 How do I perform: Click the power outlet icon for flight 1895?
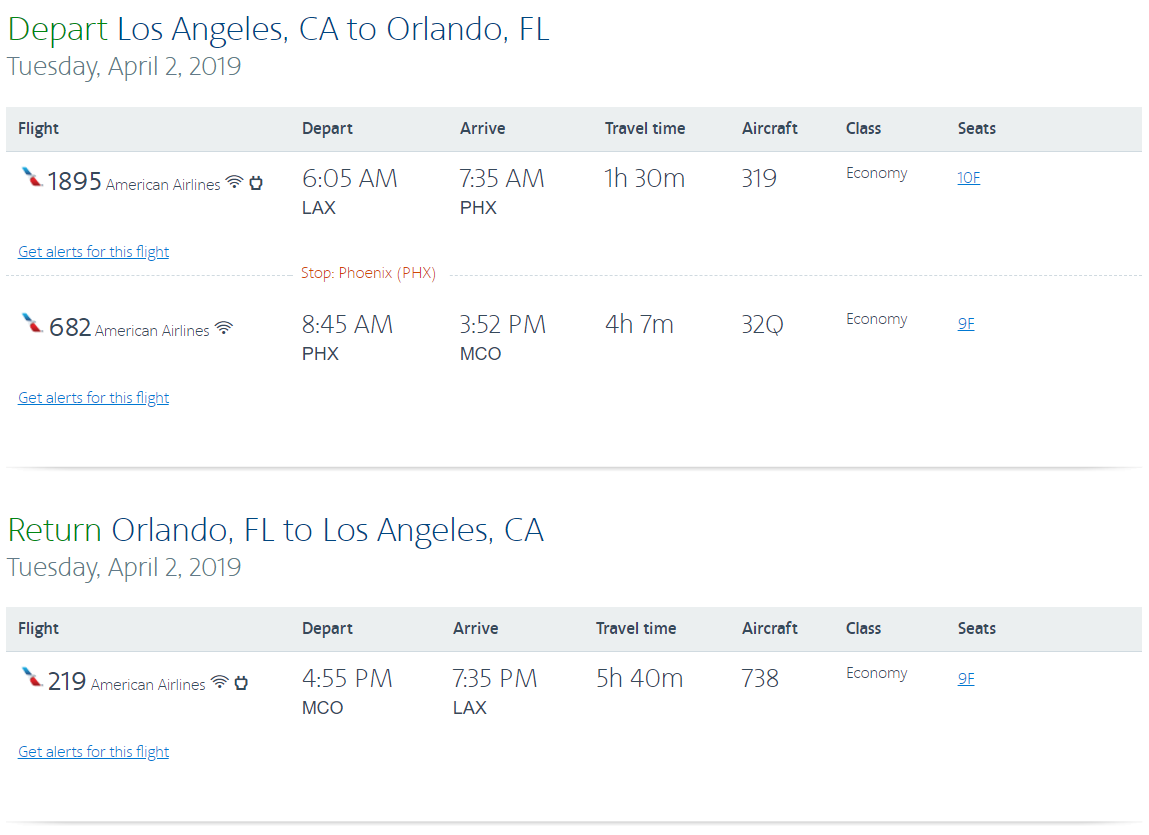(x=256, y=182)
